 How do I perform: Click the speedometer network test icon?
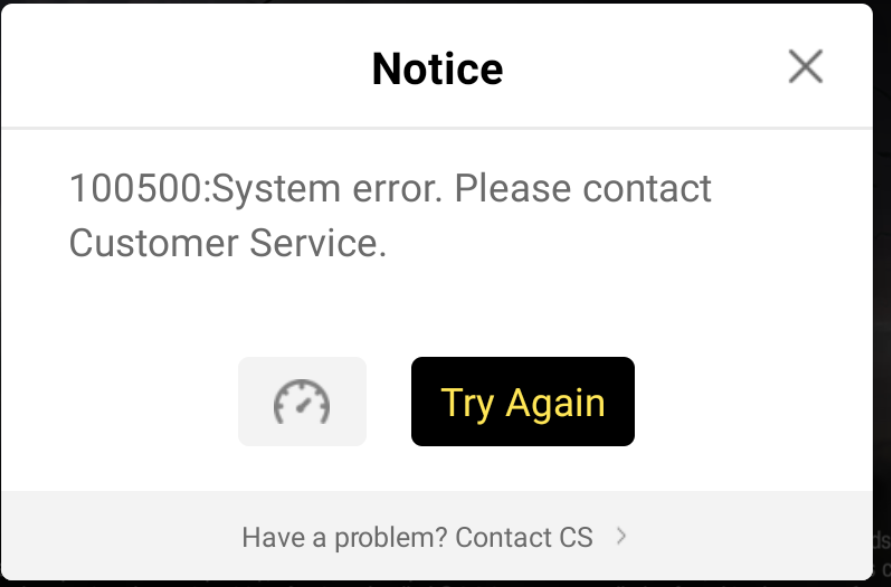[x=302, y=401]
